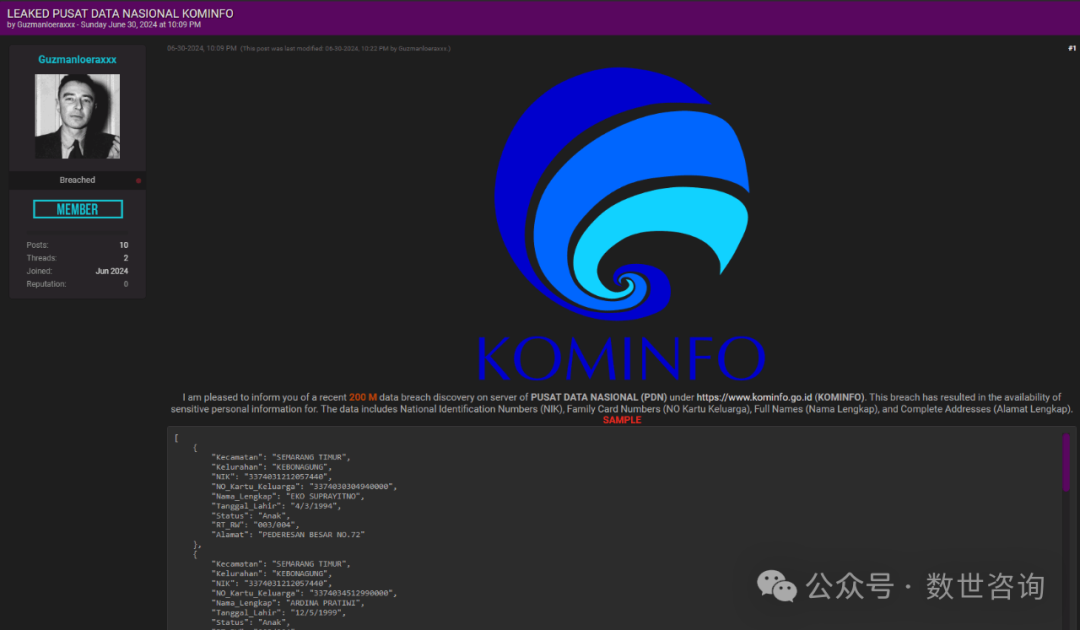1080x630 pixels.
Task: Click the red offline status dot
Action: coord(138,180)
